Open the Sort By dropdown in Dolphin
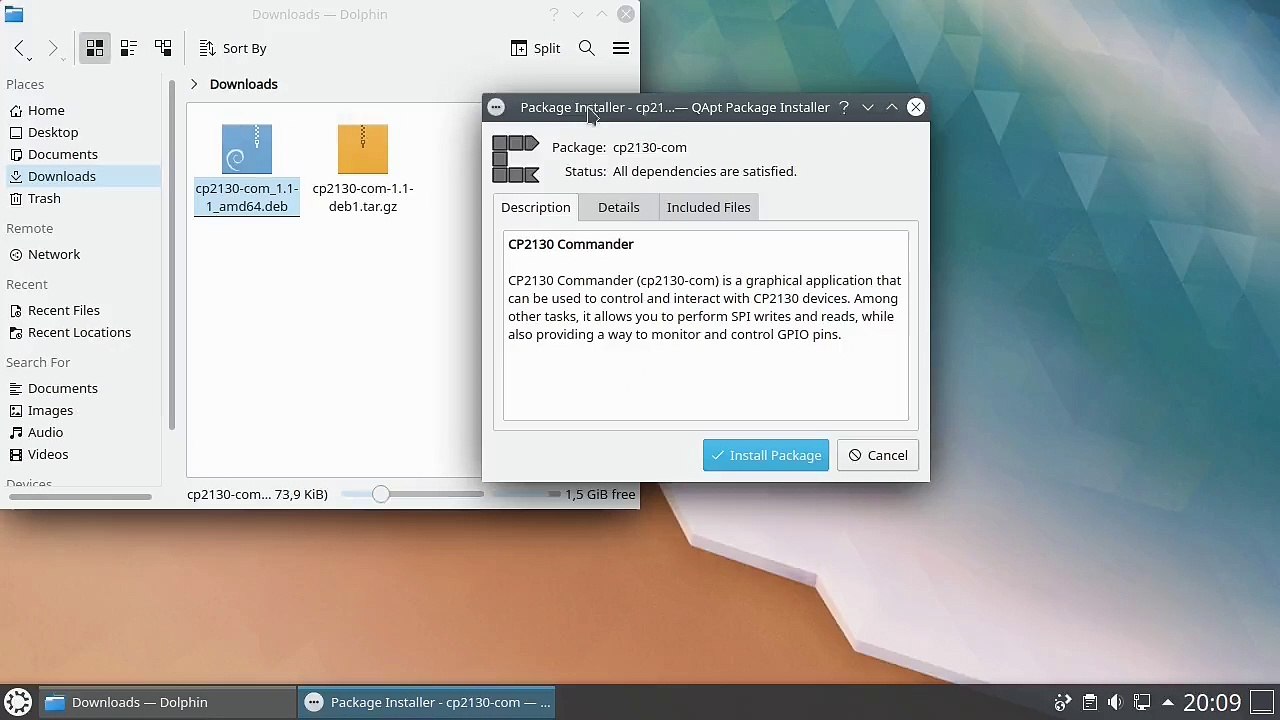 233,48
